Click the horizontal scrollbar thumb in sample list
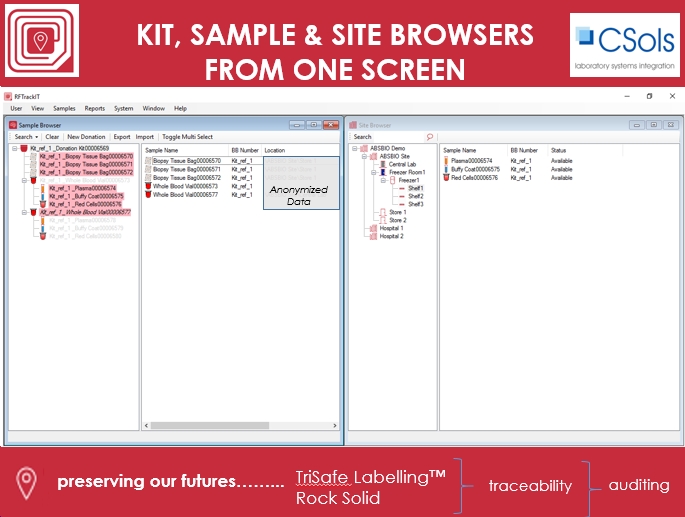The width and height of the screenshot is (685, 517). 210,425
